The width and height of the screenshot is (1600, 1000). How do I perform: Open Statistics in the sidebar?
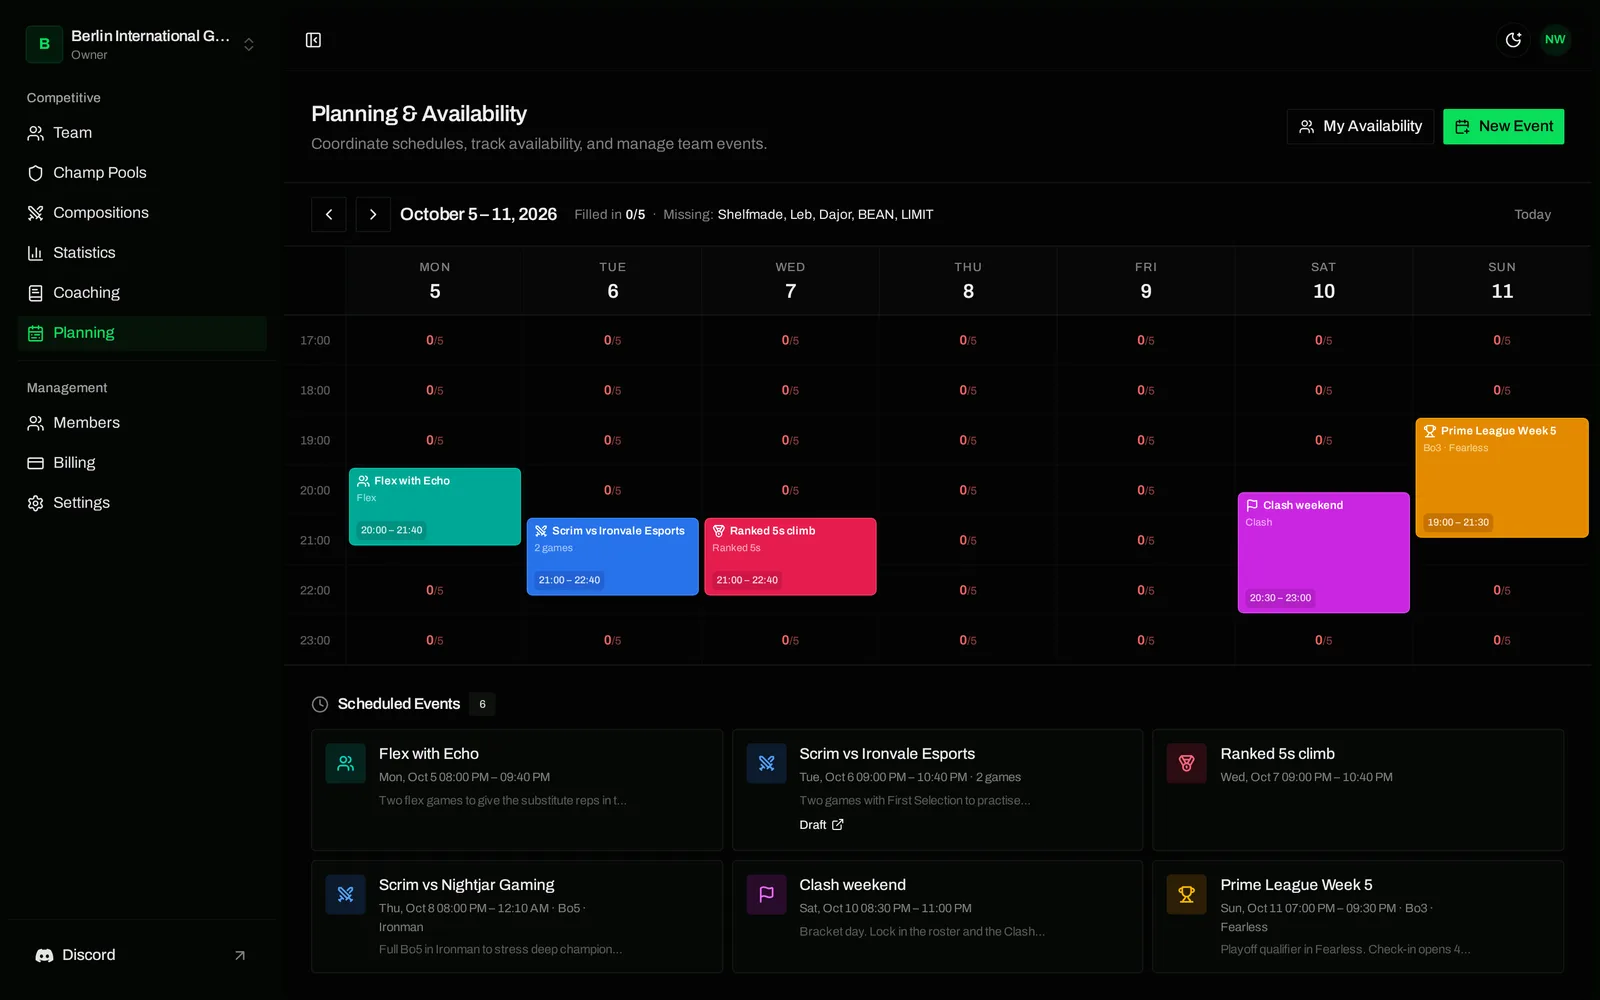tap(142, 253)
